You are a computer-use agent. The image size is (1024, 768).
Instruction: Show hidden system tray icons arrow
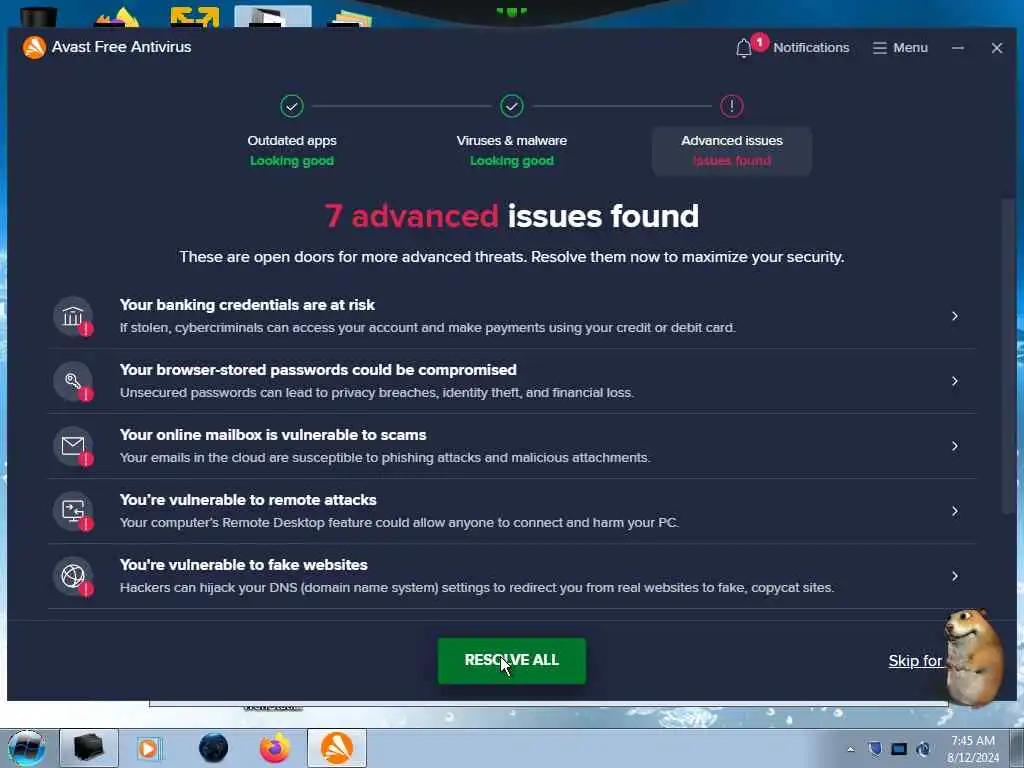850,749
